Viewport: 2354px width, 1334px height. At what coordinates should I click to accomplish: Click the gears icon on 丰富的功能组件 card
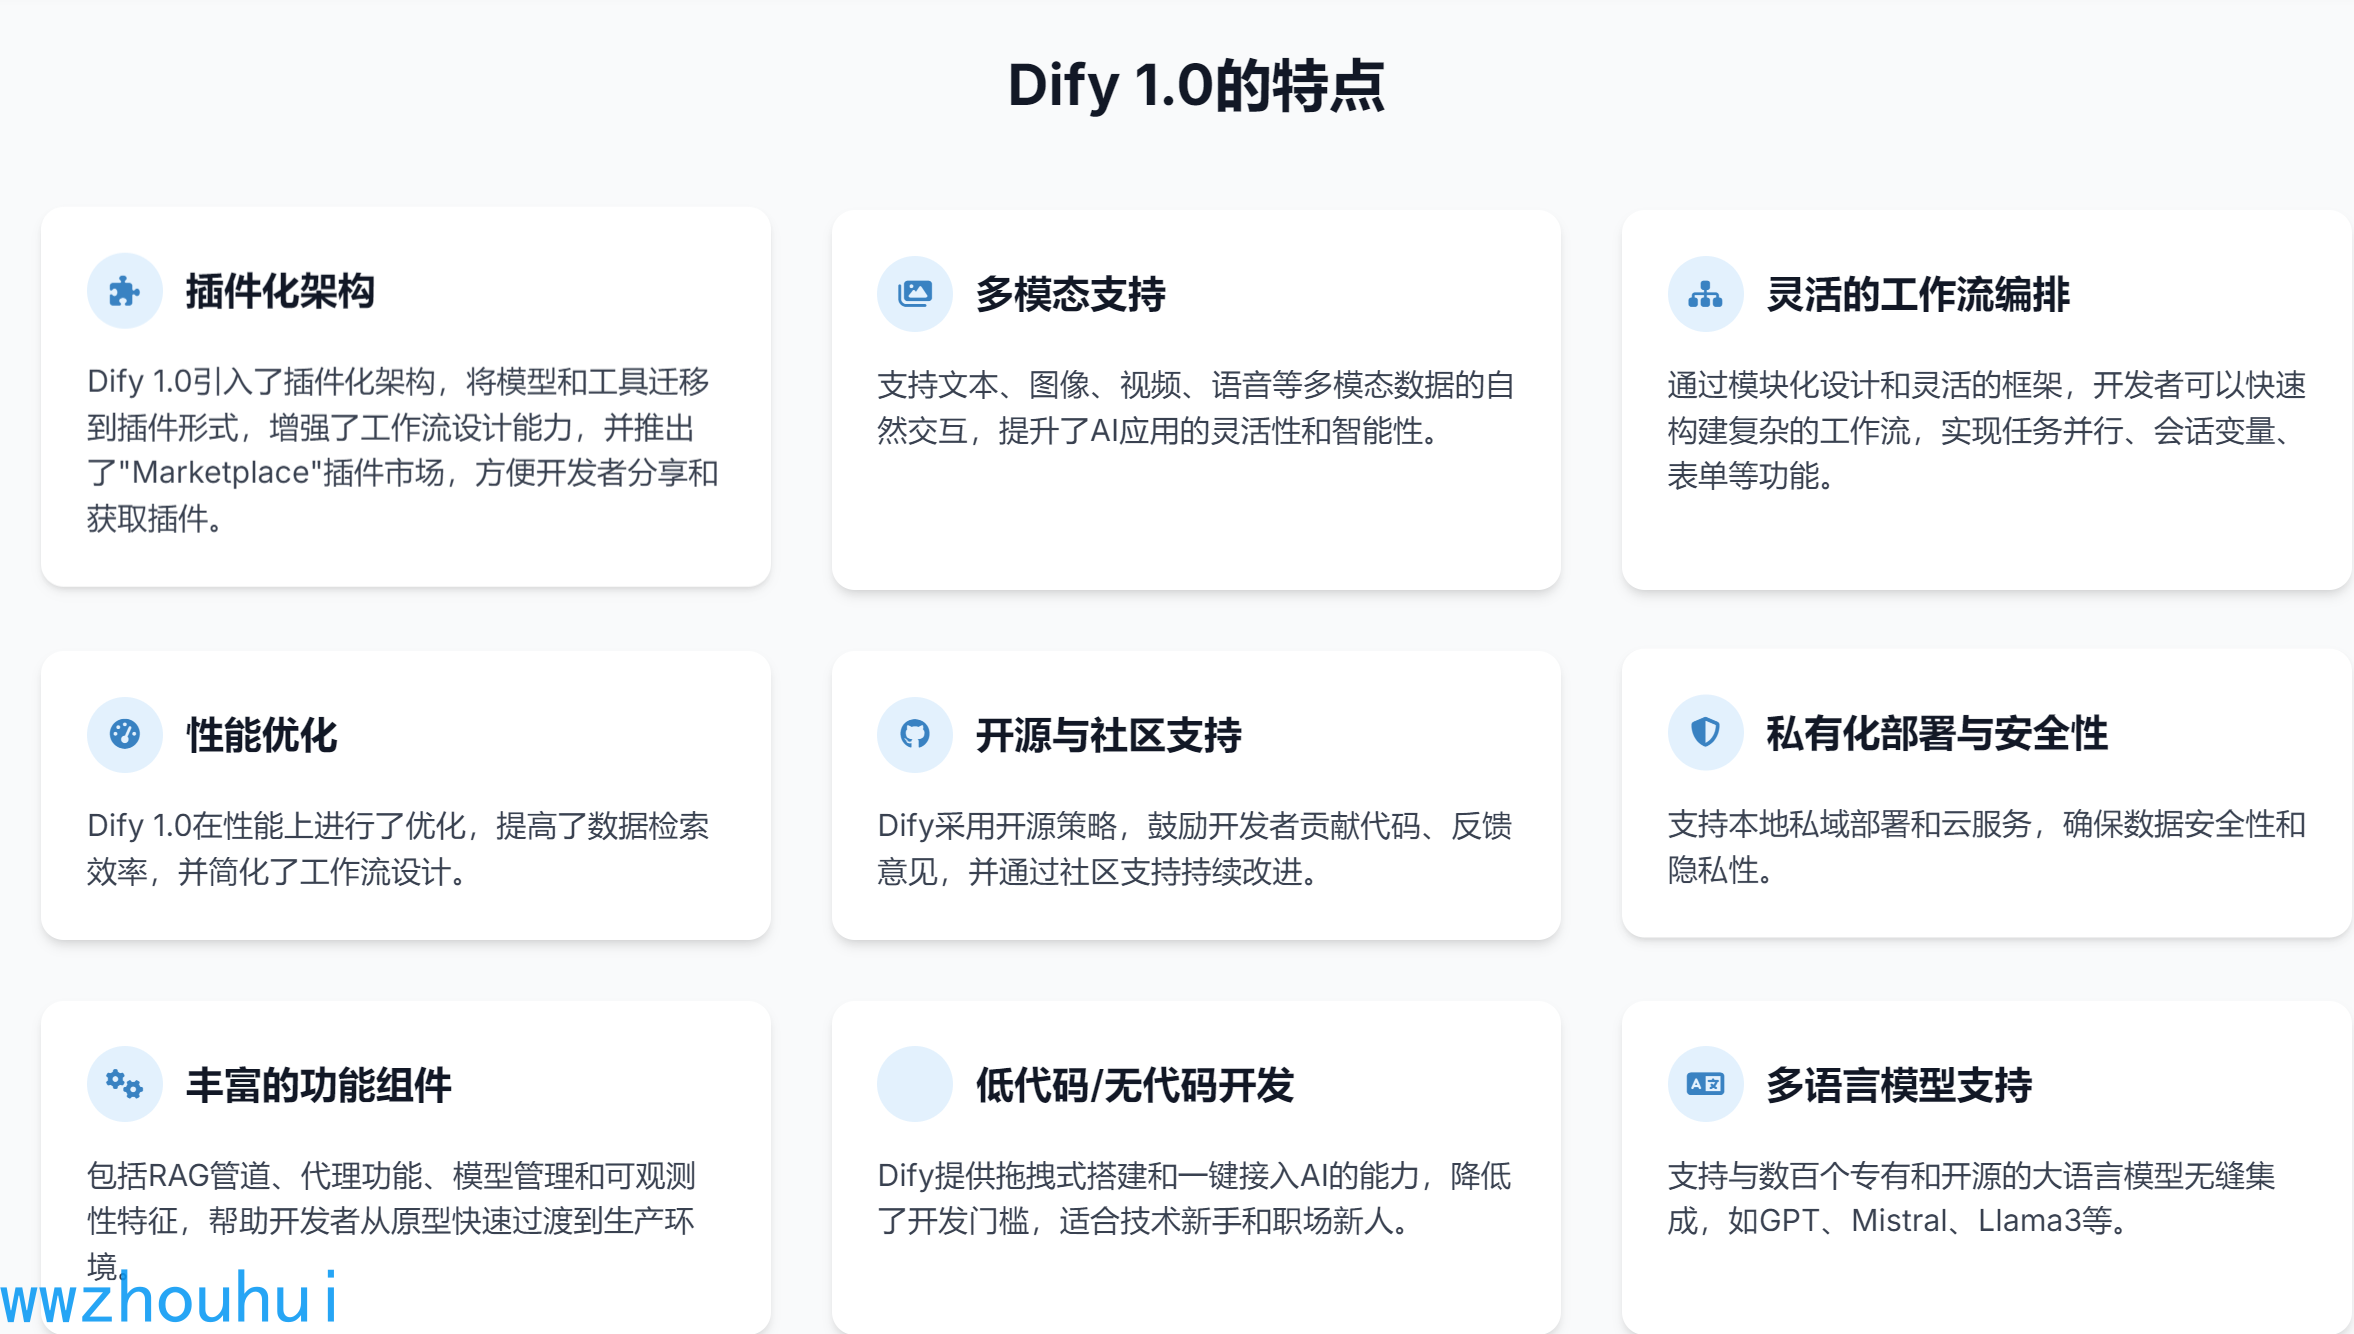click(124, 1084)
